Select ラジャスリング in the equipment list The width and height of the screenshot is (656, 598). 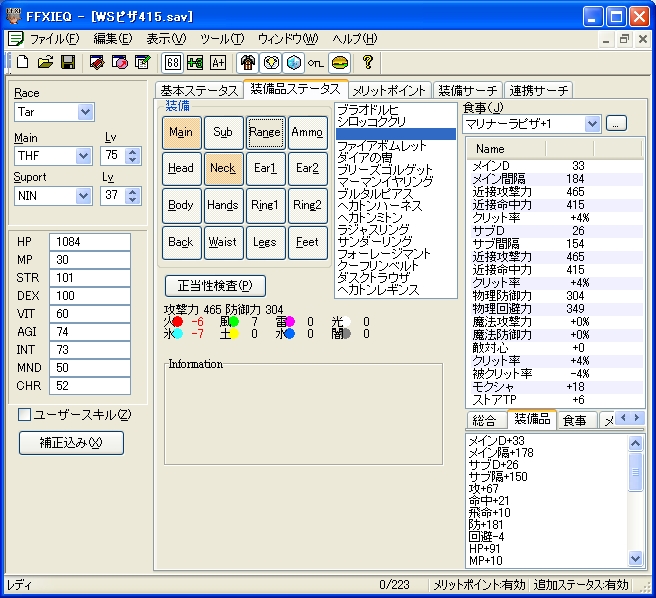click(x=395, y=230)
